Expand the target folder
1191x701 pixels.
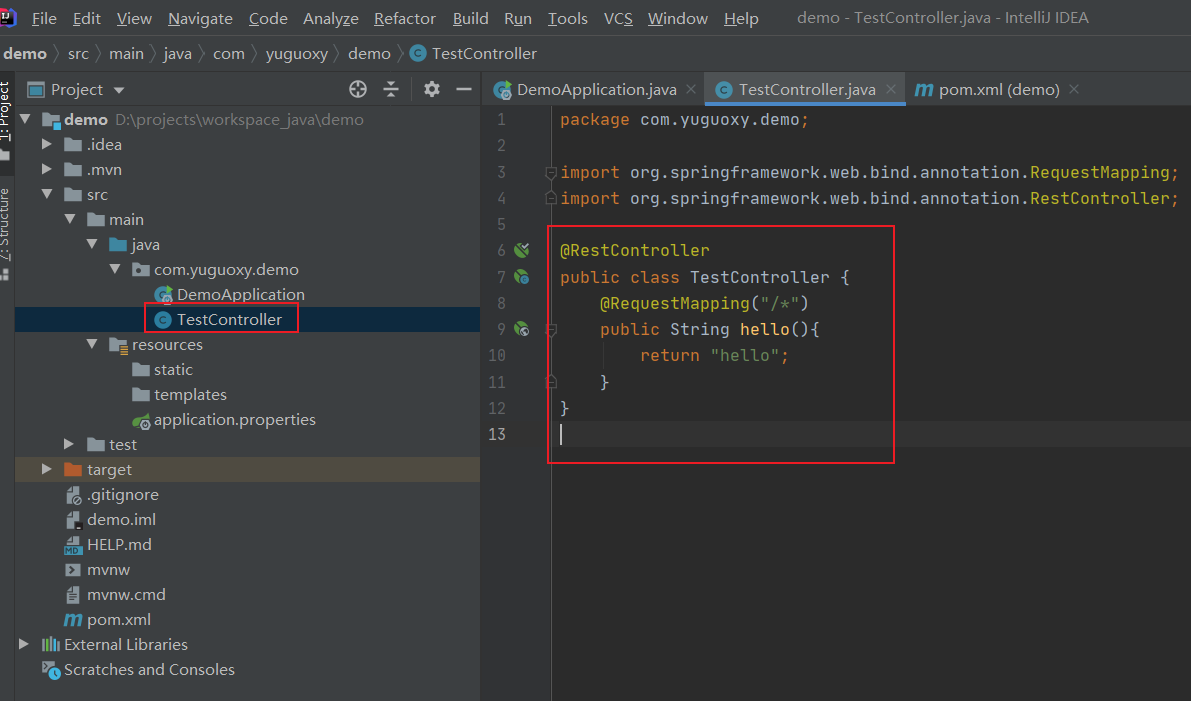(47, 469)
